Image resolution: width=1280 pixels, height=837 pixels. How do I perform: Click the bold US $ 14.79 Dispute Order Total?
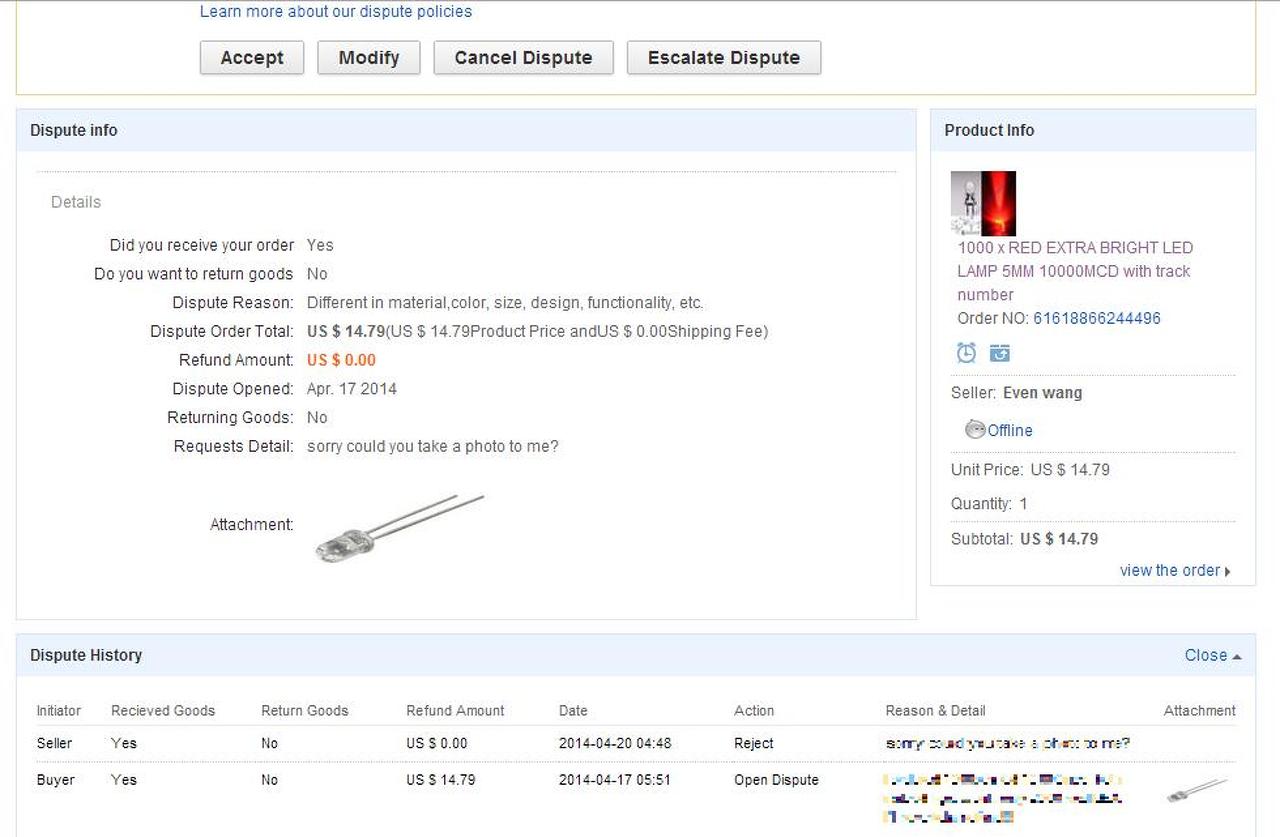coord(346,332)
